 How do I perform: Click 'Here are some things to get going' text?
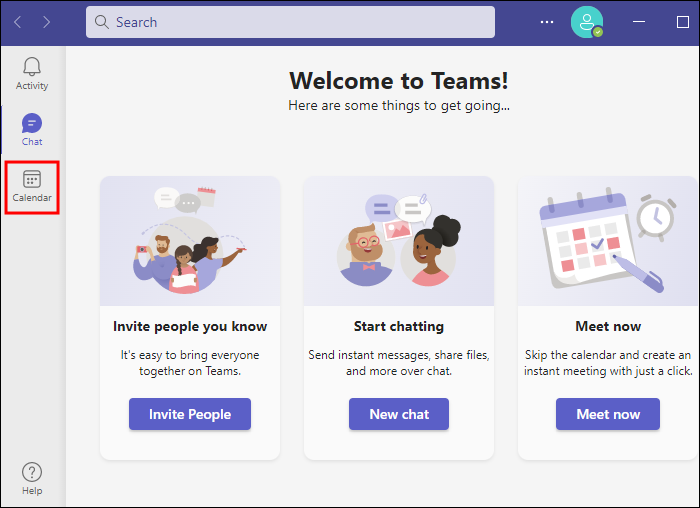[399, 106]
